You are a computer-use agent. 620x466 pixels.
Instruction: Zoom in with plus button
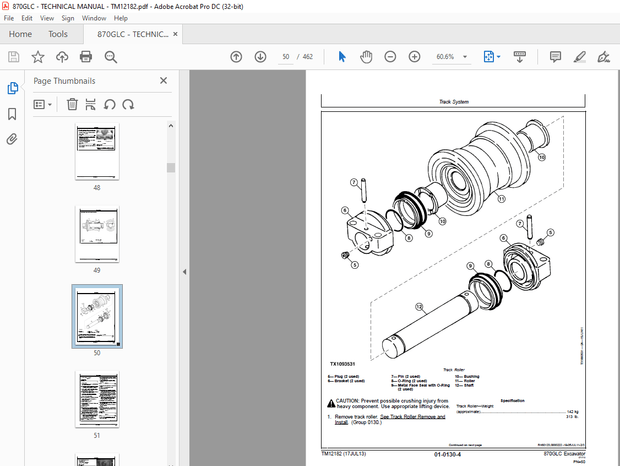click(414, 57)
